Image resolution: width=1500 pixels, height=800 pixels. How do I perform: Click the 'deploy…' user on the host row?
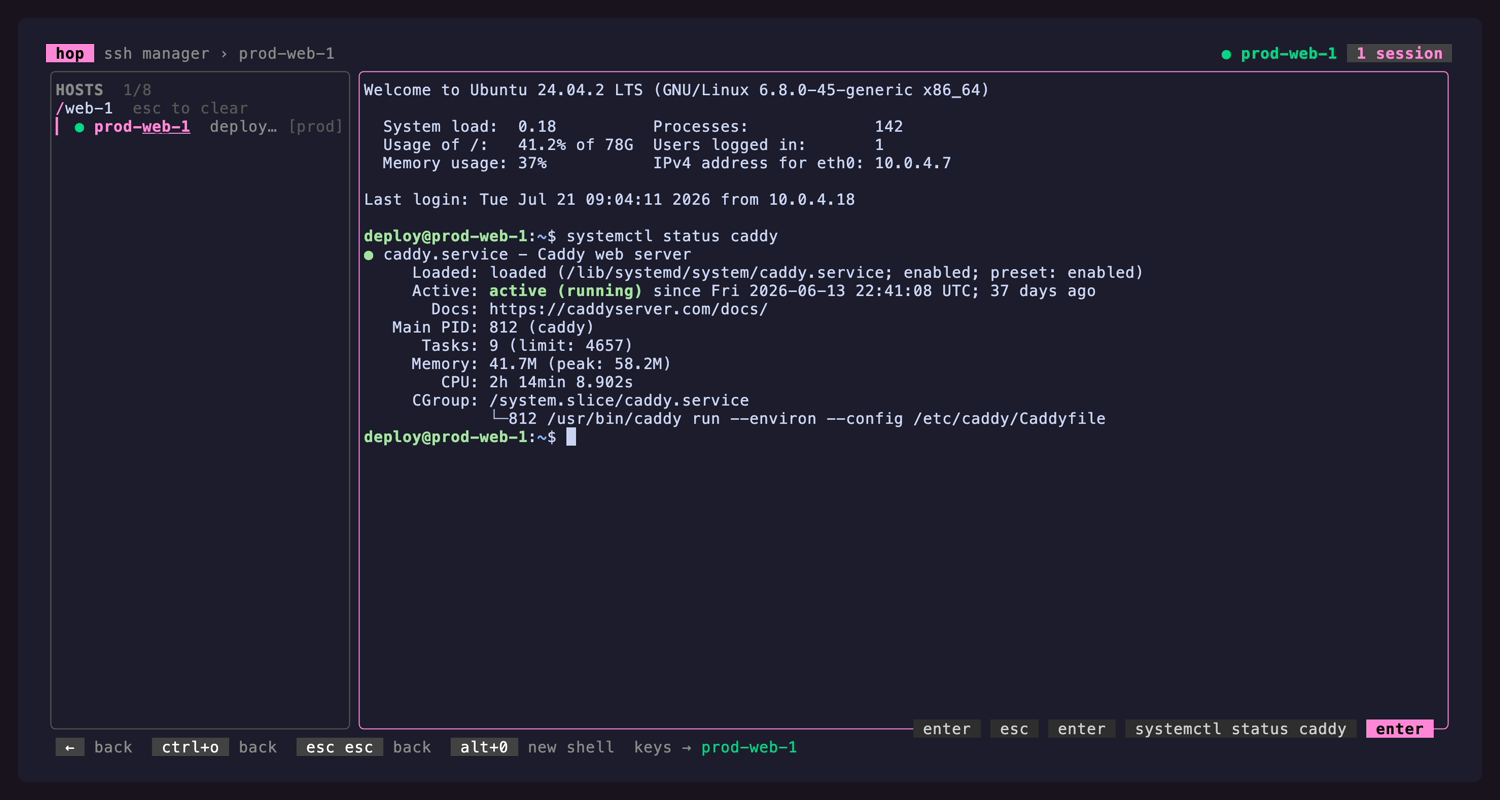point(243,127)
